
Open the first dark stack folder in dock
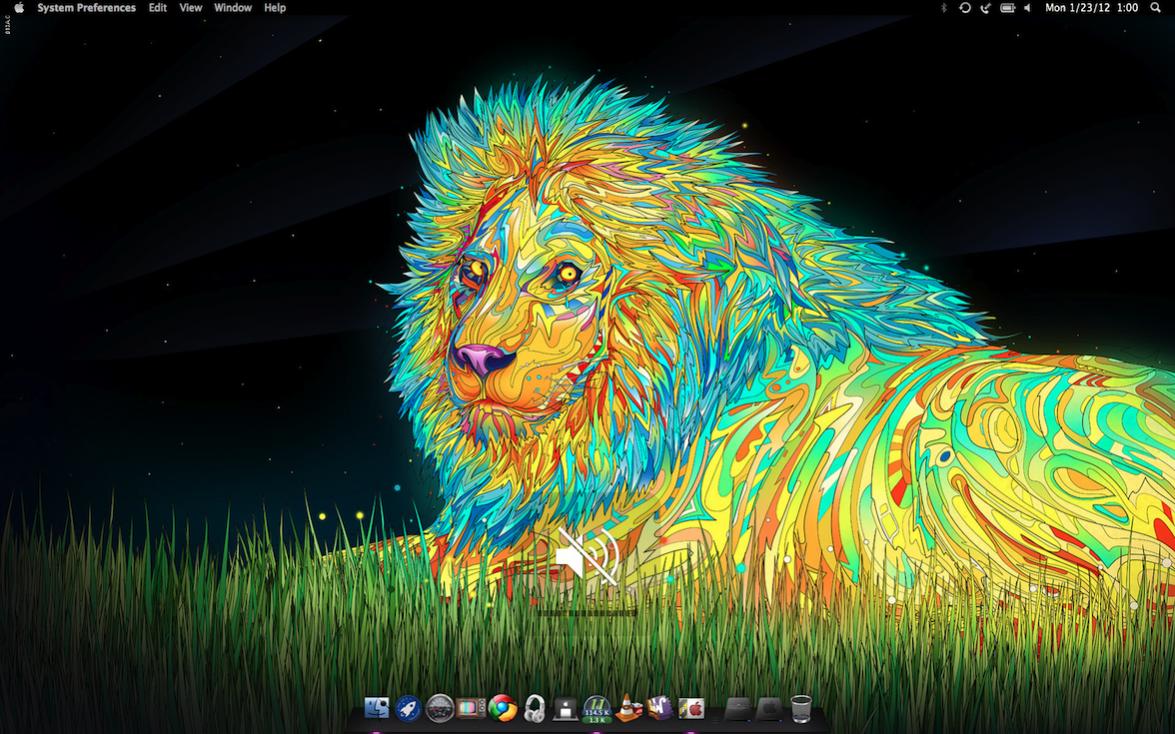(x=737, y=708)
